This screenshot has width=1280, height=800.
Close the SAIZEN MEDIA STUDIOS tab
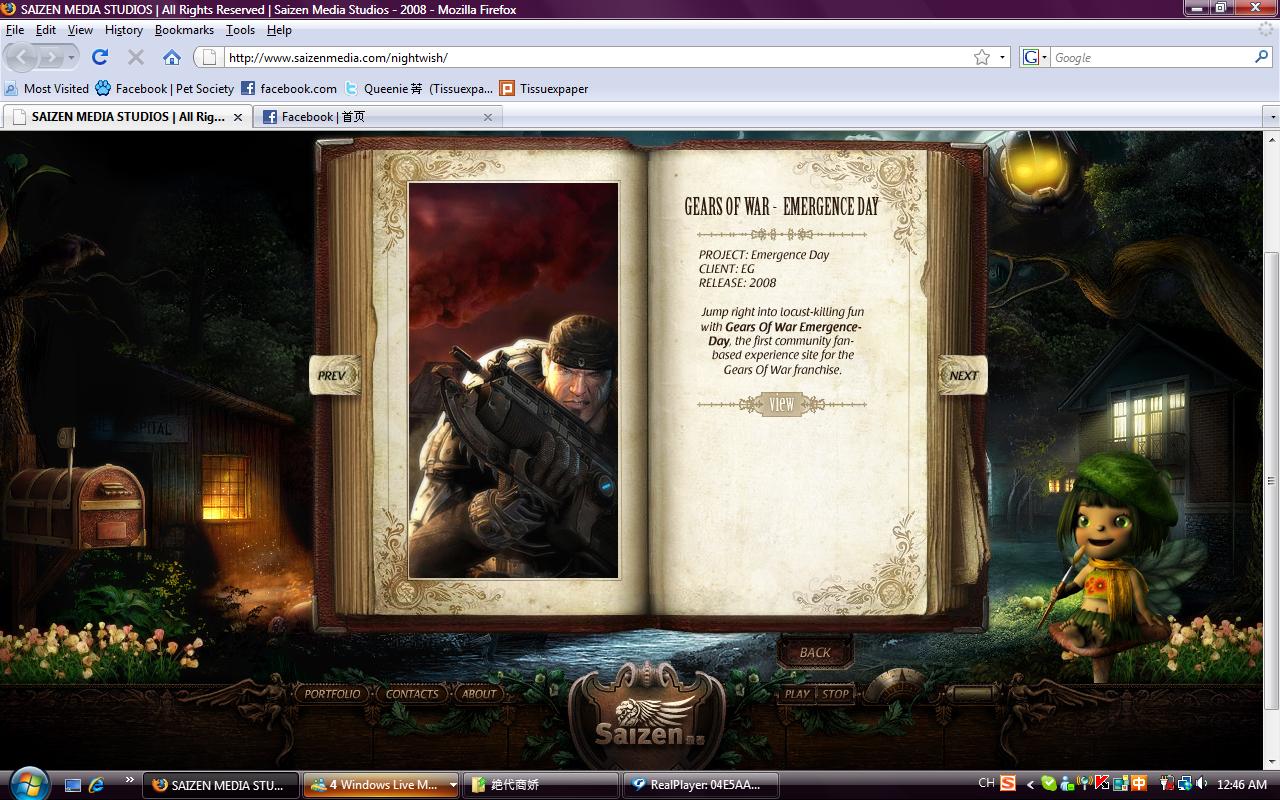(238, 117)
